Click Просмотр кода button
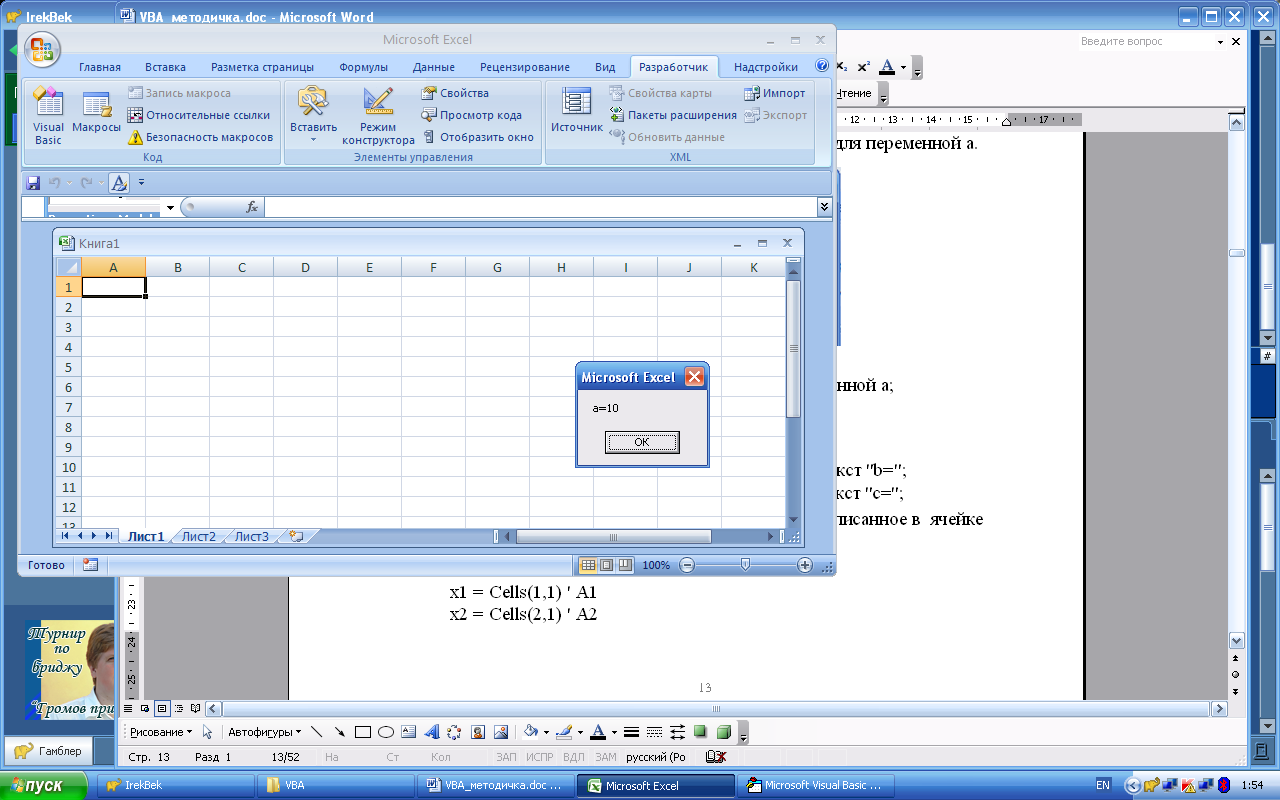The image size is (1280, 800). pos(471,115)
